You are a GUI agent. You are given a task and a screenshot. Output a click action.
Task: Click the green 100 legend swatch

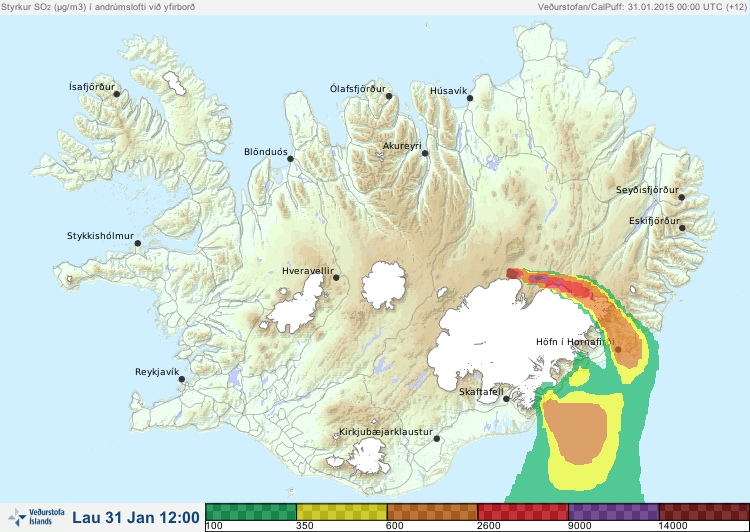[x=251, y=512]
